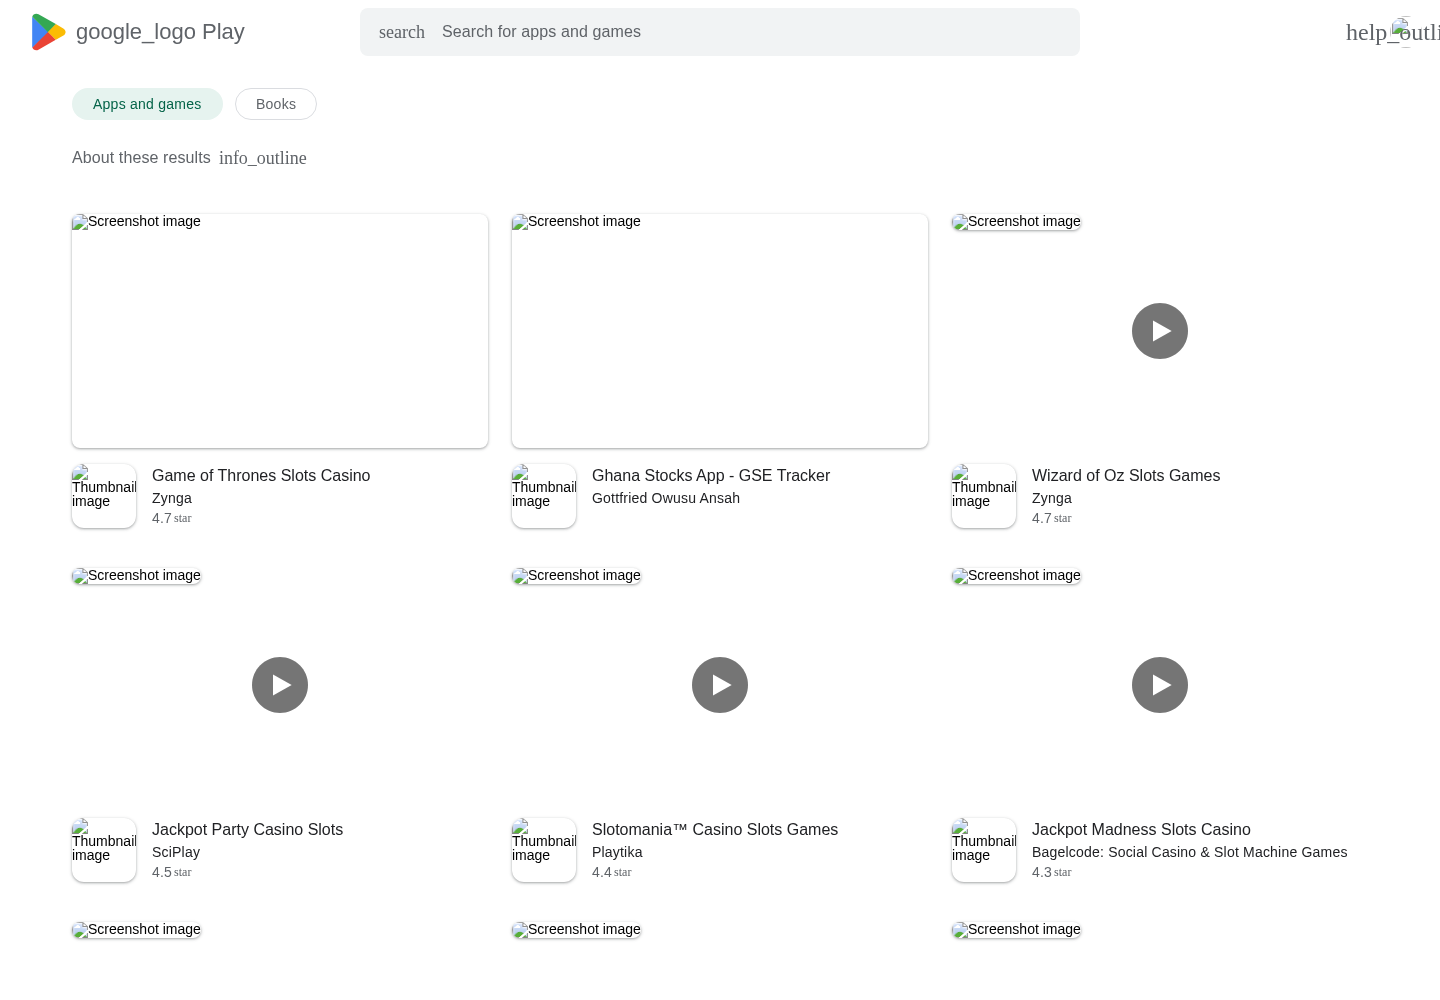The height and width of the screenshot is (1000, 1440).
Task: Open Jackpot Madness Slots Casino title
Action: 1141,830
